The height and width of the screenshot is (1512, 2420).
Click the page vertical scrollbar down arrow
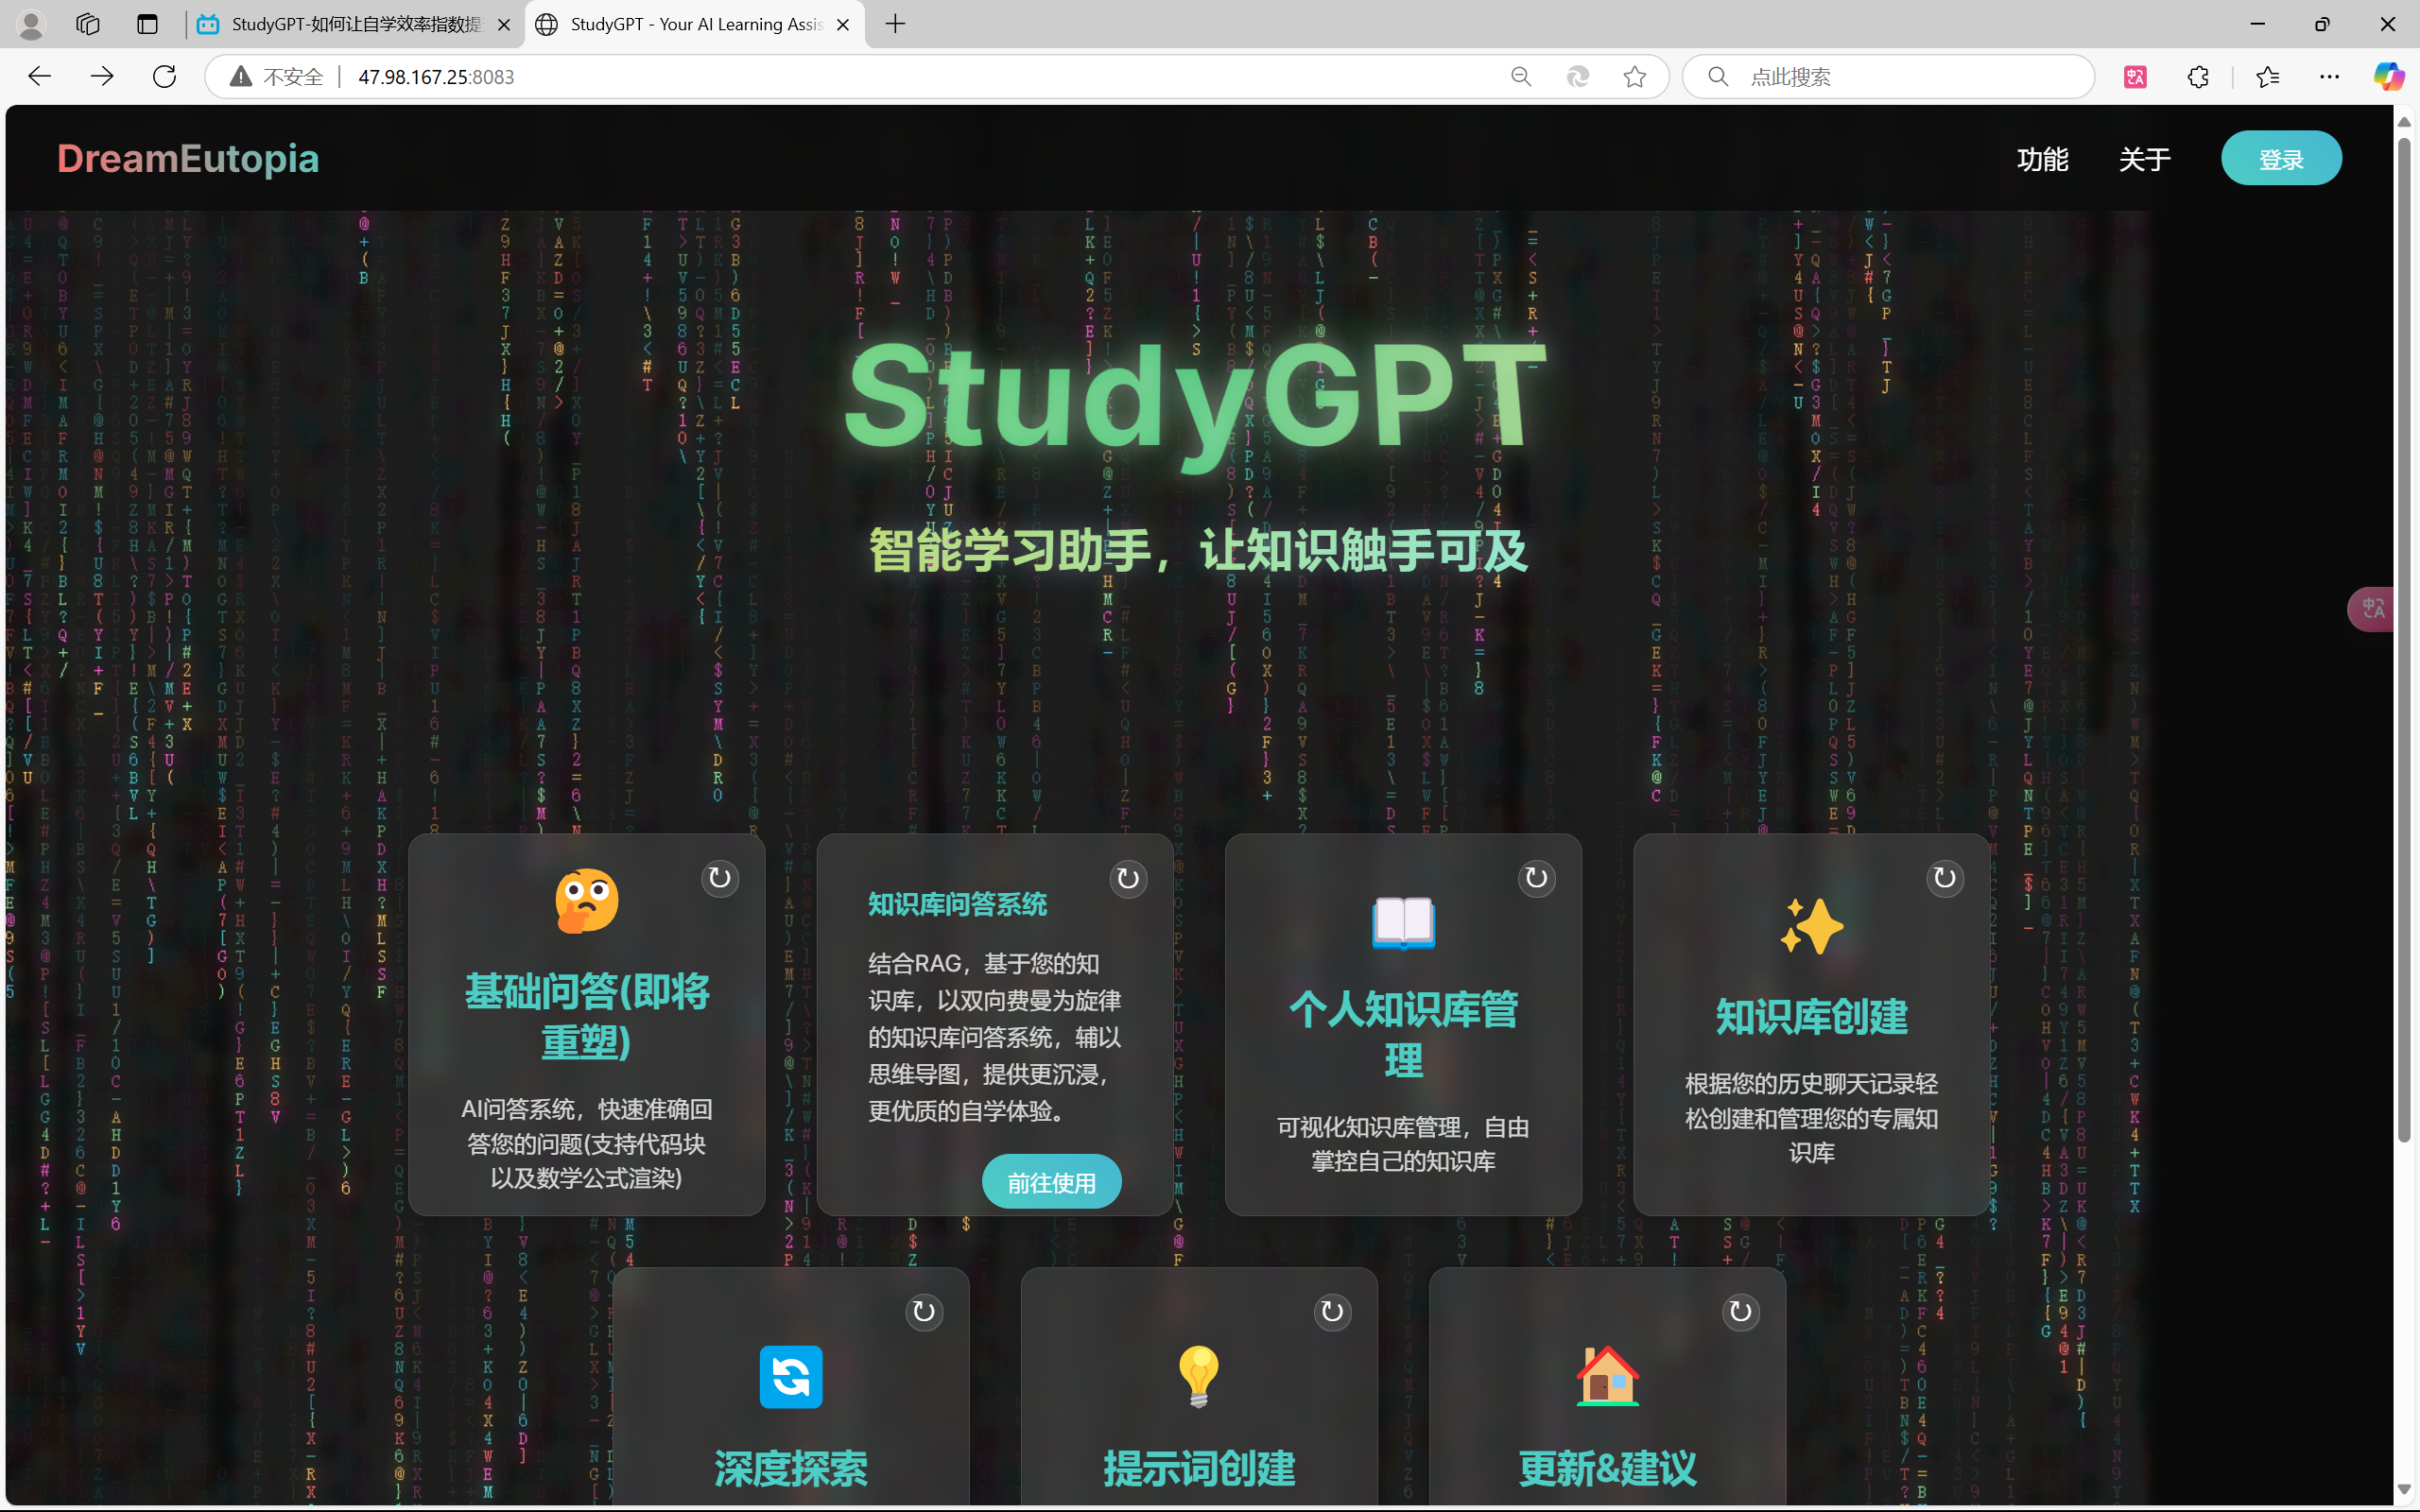pos(2404,1490)
